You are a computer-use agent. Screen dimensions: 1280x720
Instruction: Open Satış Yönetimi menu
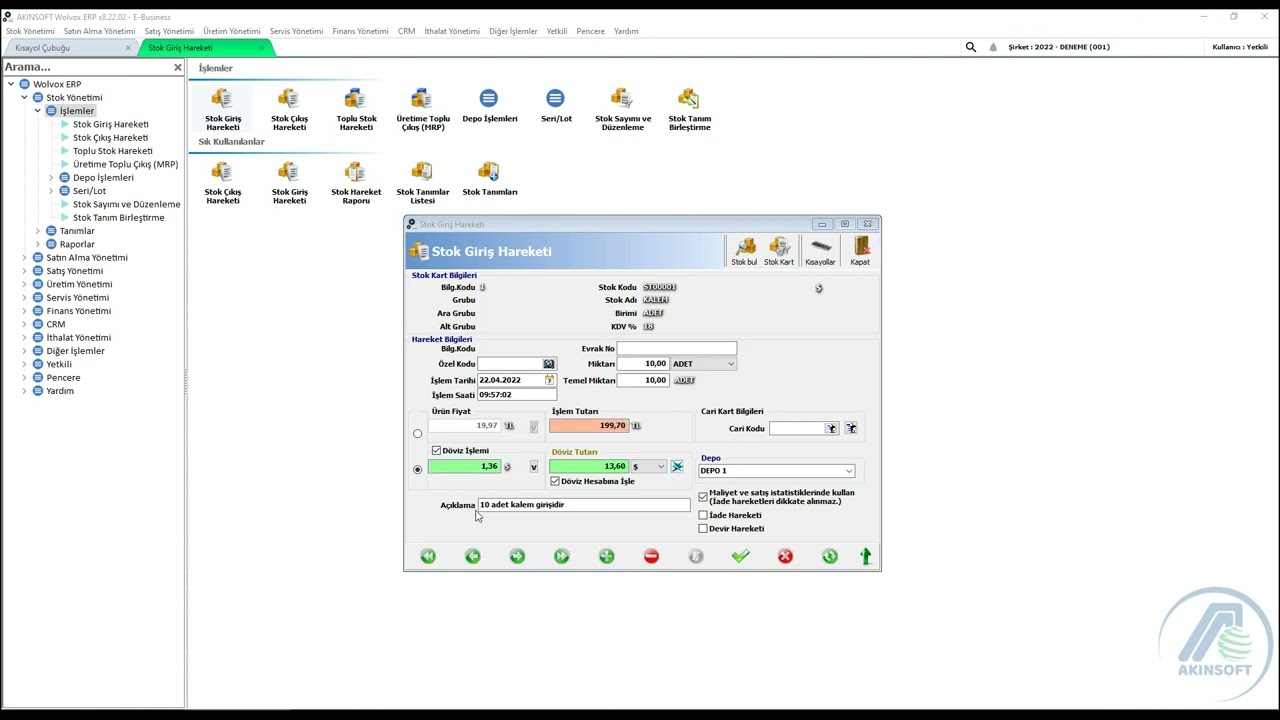[x=169, y=31]
